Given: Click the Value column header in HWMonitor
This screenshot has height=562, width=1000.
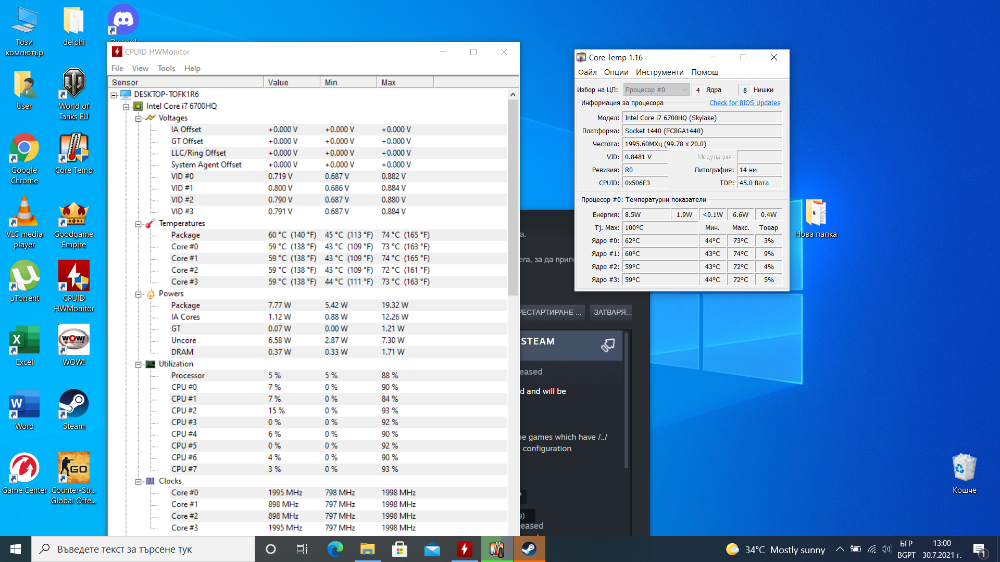Looking at the screenshot, I should point(291,82).
